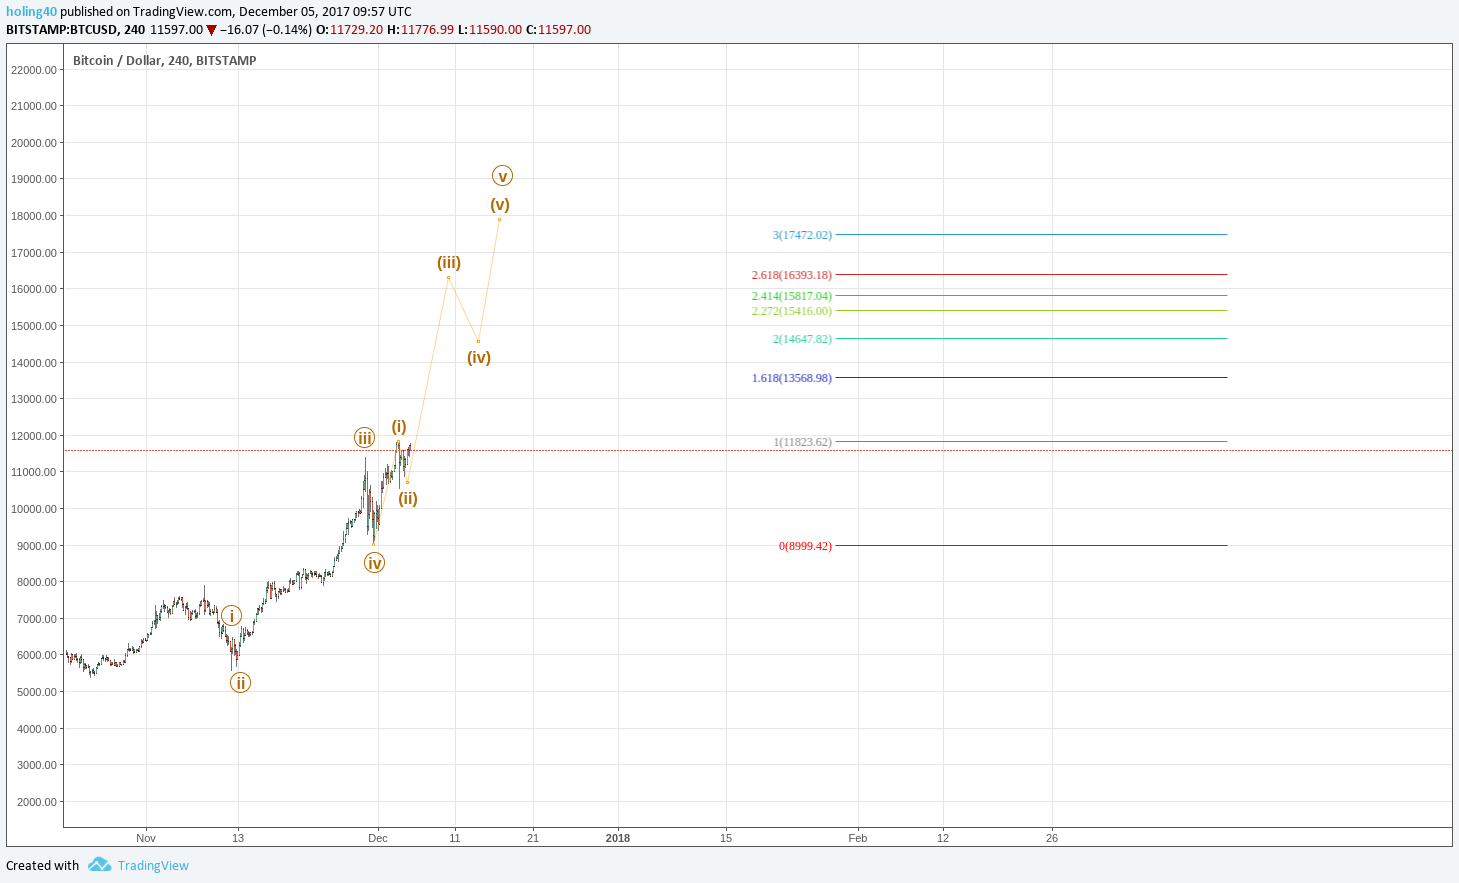The height and width of the screenshot is (883, 1459).
Task: Click the C:11597.00 close price value
Action: click(x=558, y=30)
